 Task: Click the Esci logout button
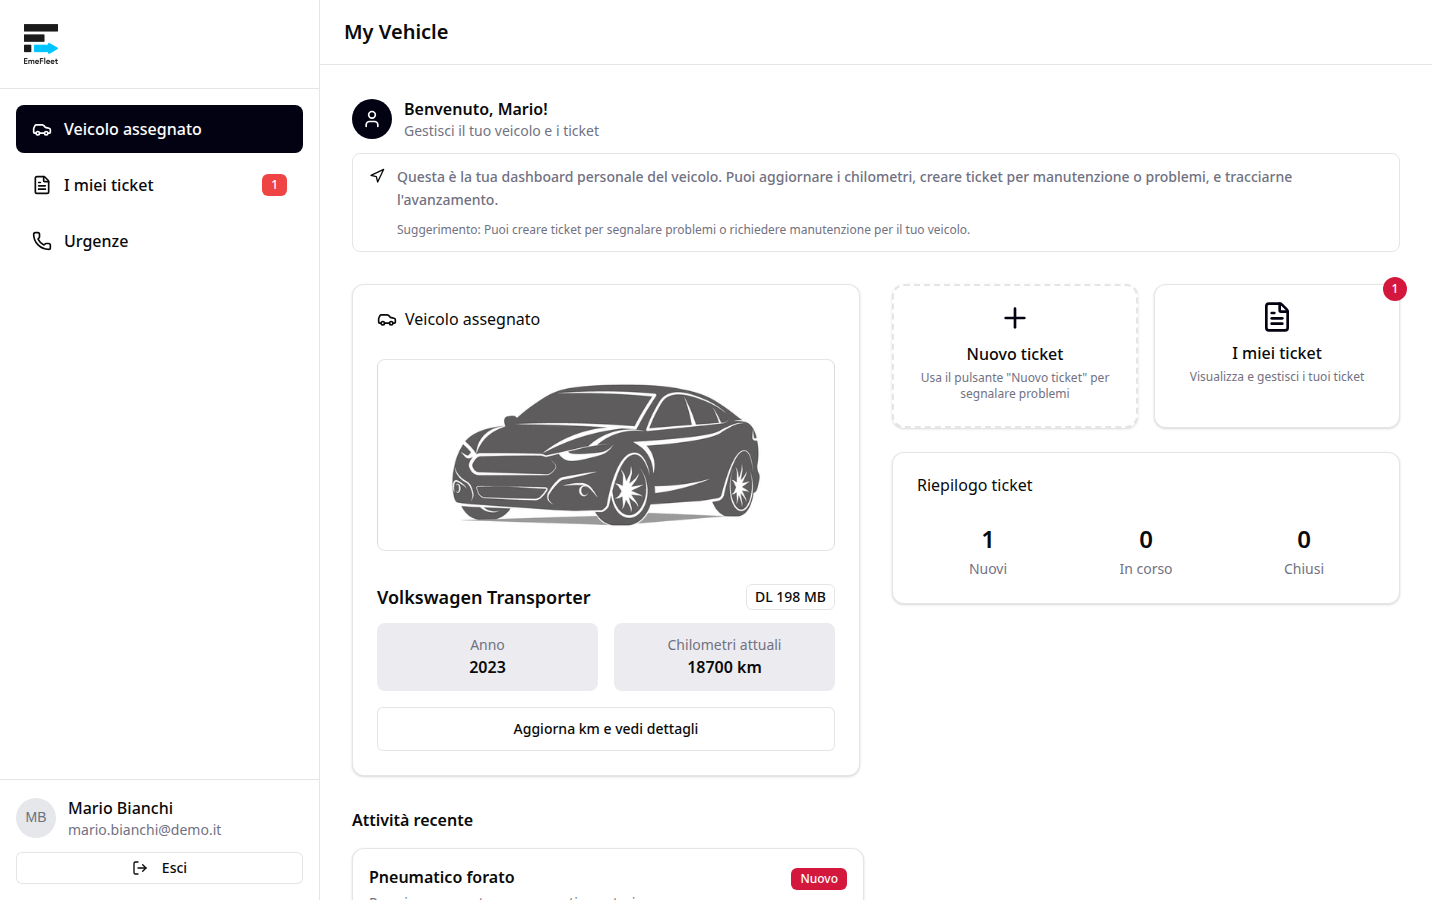tap(159, 868)
